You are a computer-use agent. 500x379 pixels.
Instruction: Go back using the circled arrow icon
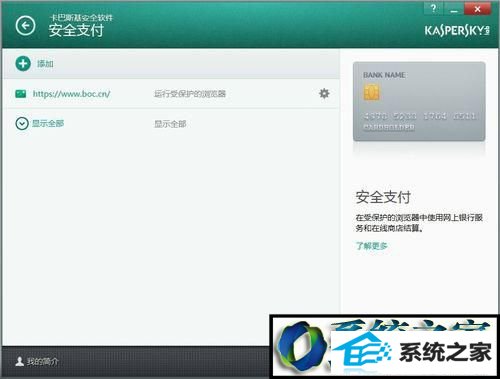coord(25,26)
